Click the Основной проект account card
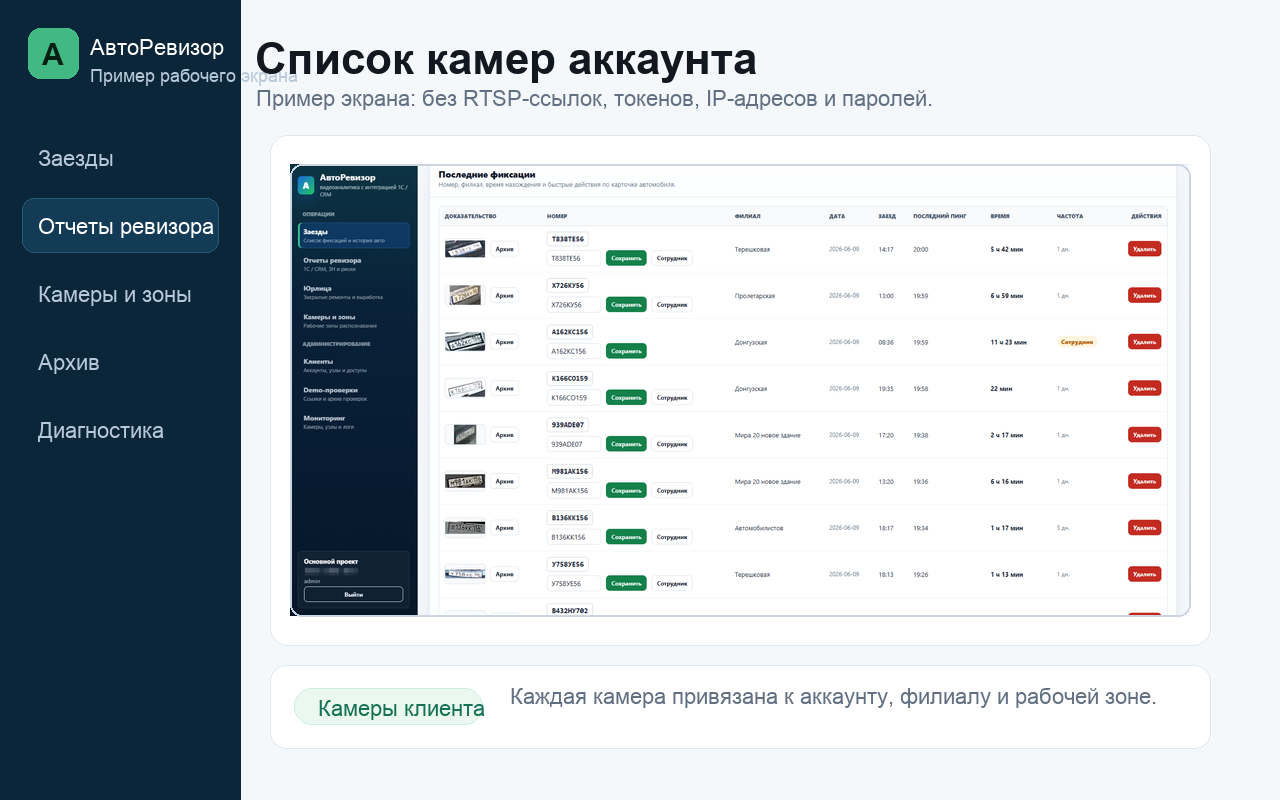Image resolution: width=1280 pixels, height=800 pixels. click(353, 579)
